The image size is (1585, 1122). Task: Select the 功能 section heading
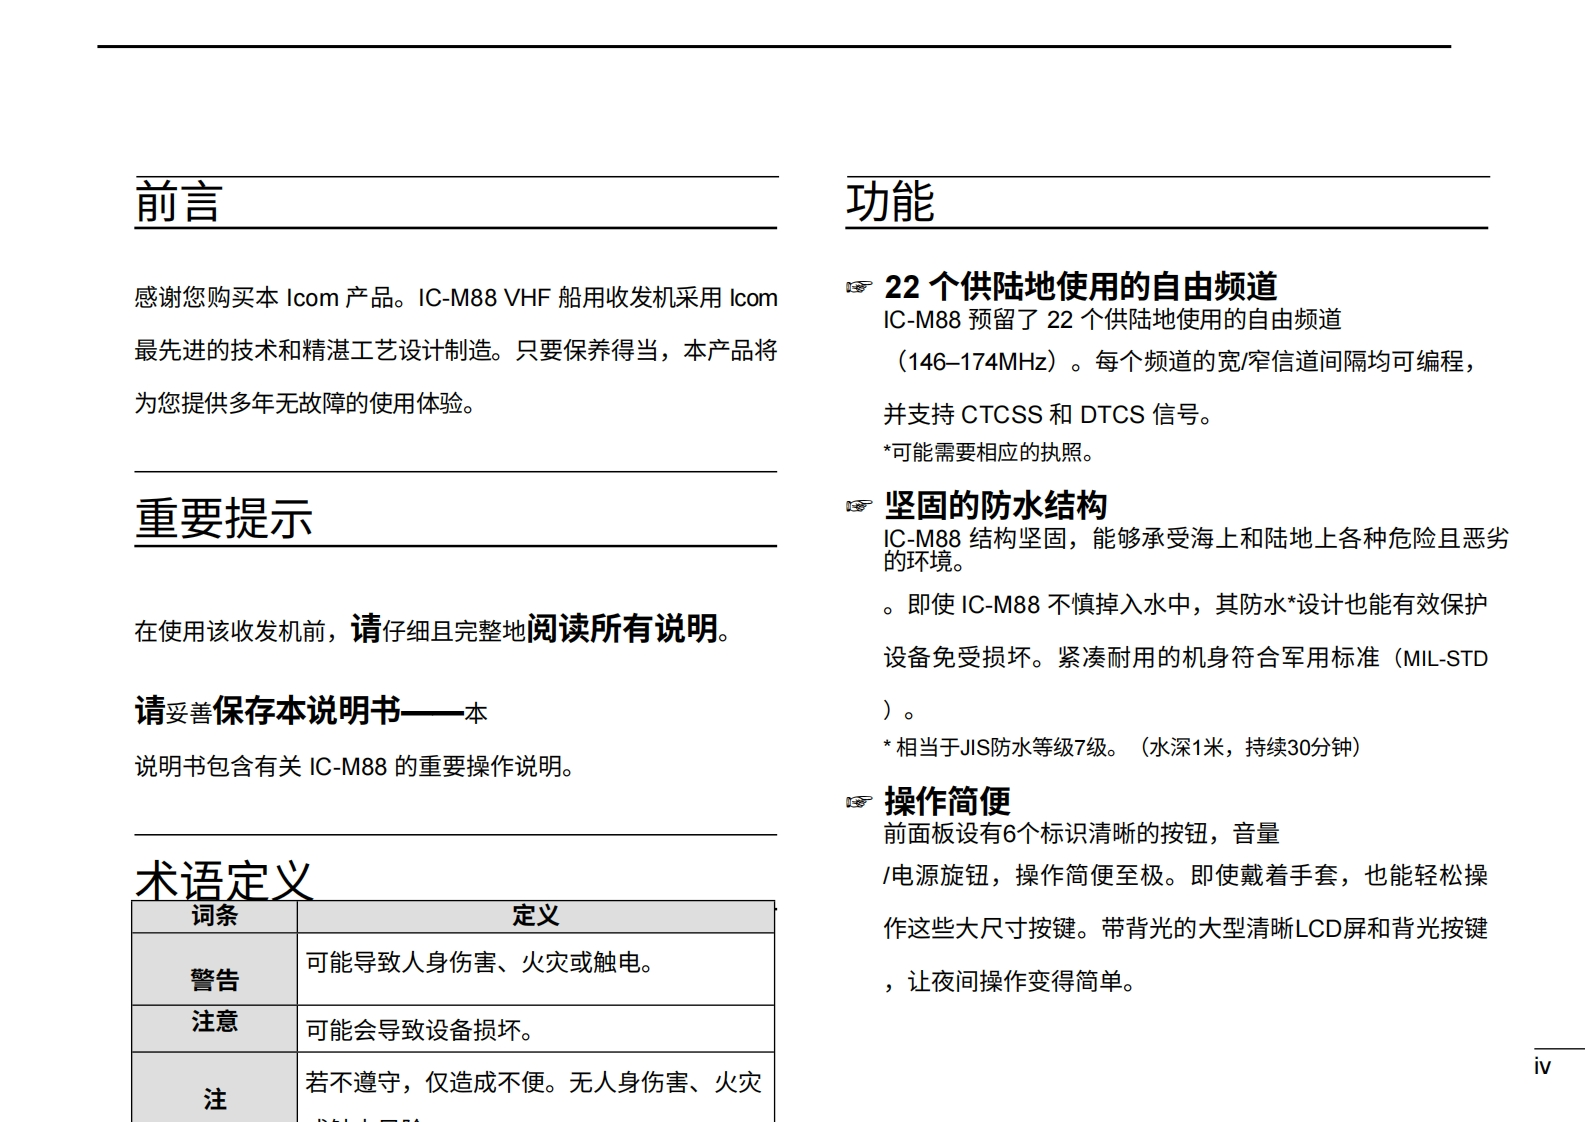point(890,203)
